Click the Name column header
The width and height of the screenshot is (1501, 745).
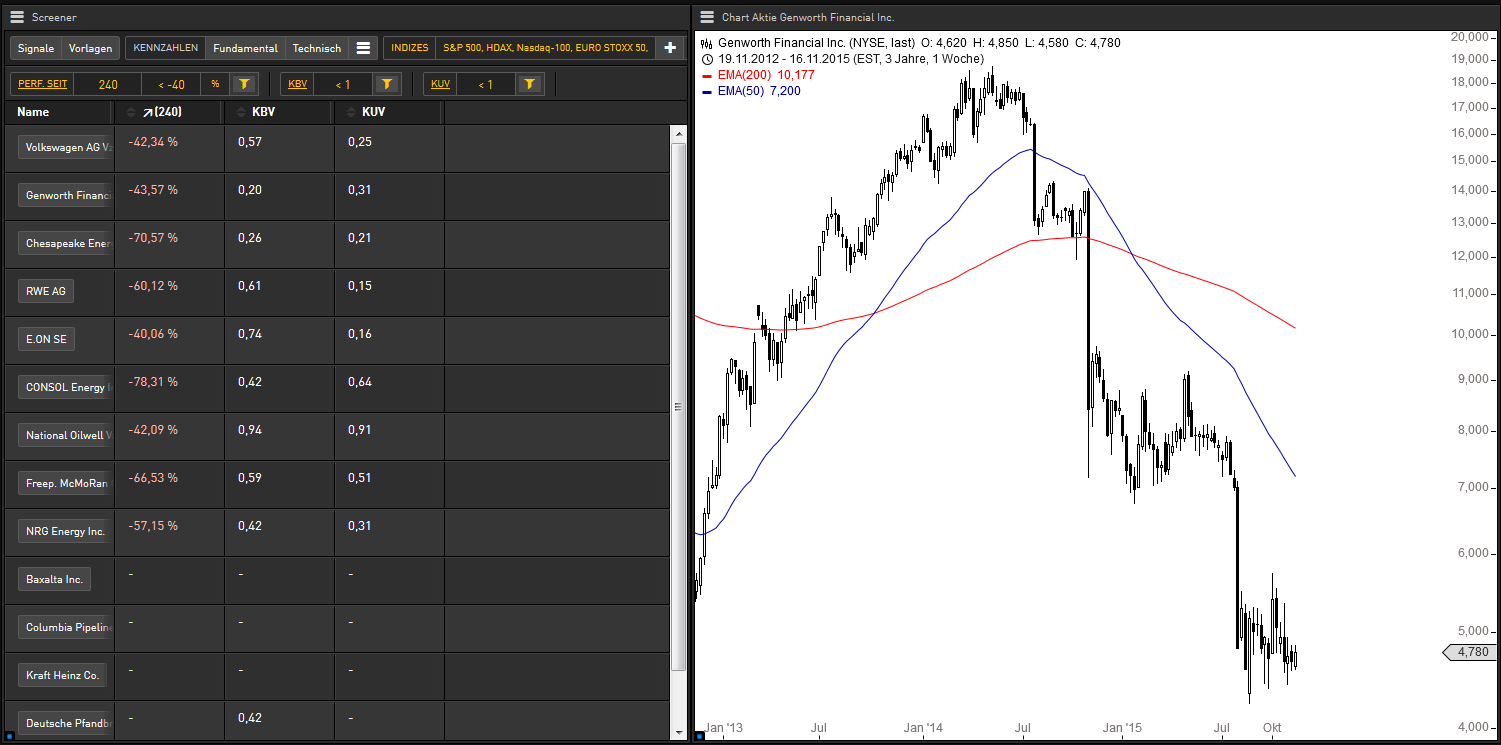(33, 112)
